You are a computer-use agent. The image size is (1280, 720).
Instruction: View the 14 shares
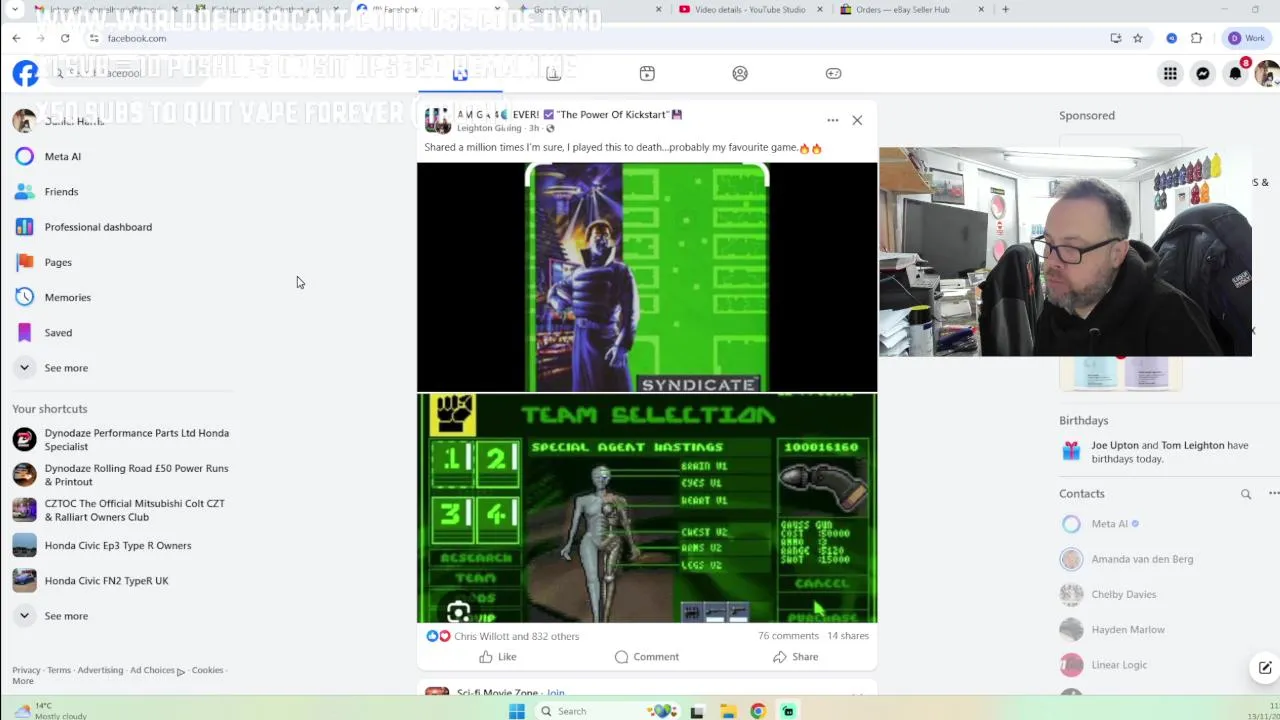(x=848, y=636)
